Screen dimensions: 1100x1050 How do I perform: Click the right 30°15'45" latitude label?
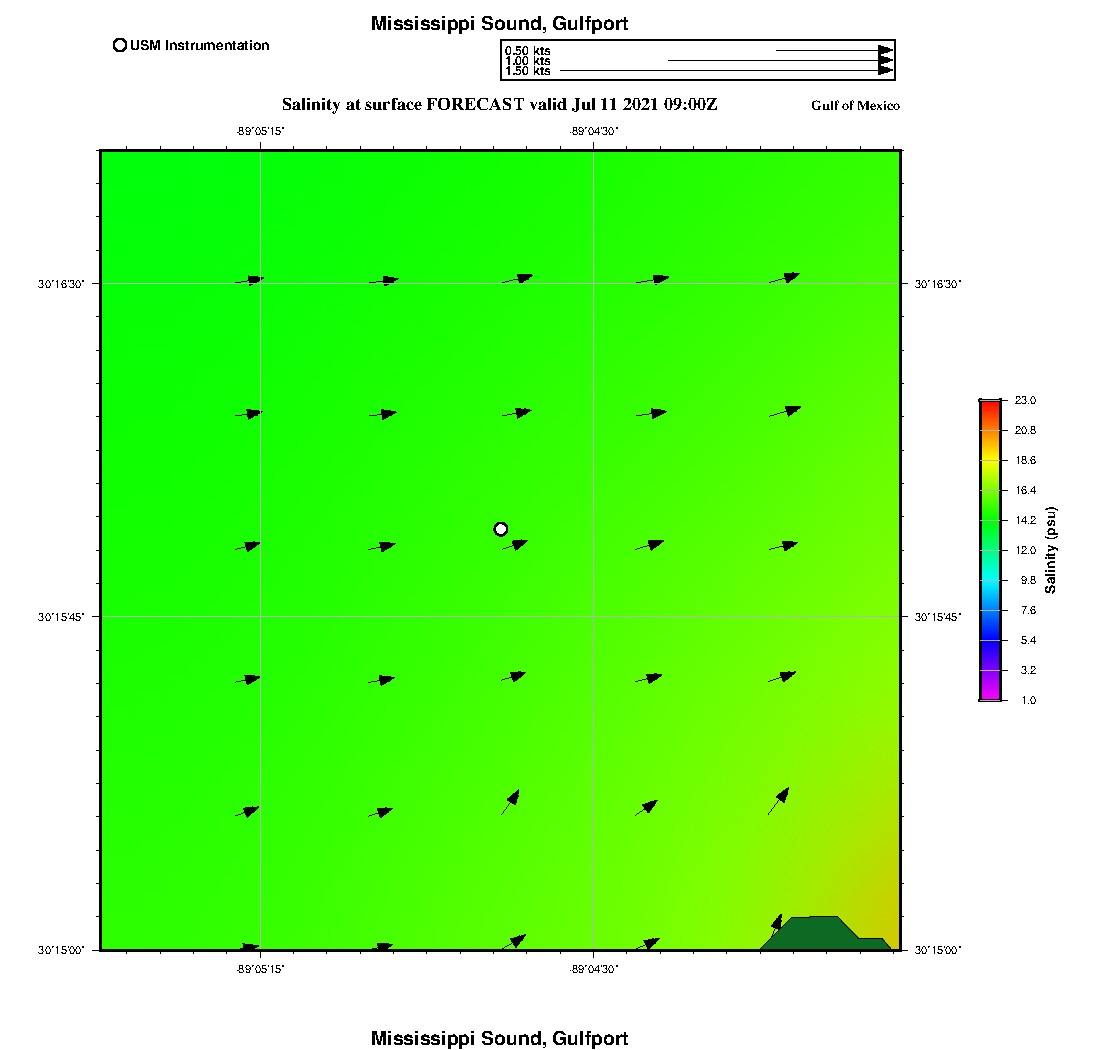coord(938,617)
